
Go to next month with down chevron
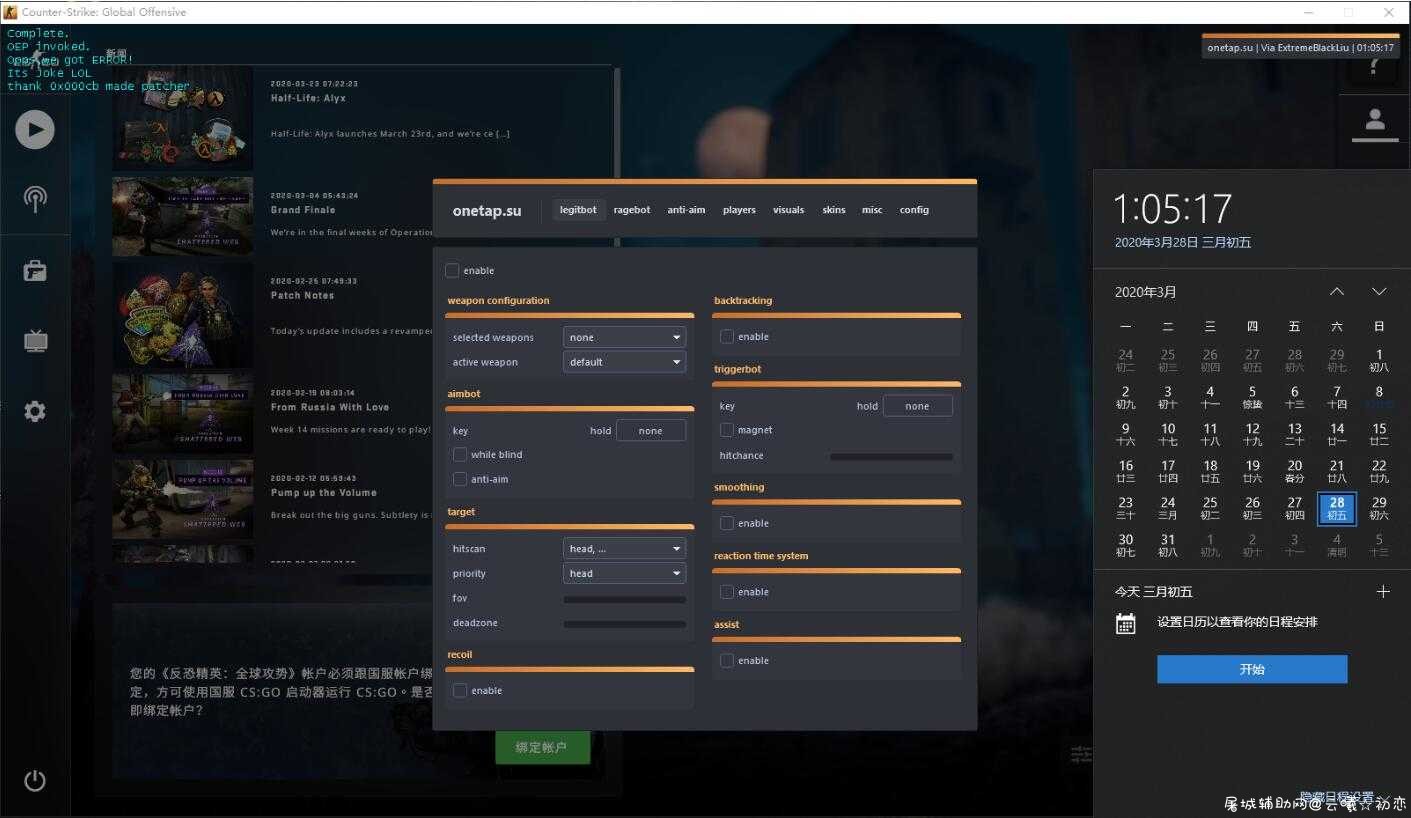pos(1379,292)
